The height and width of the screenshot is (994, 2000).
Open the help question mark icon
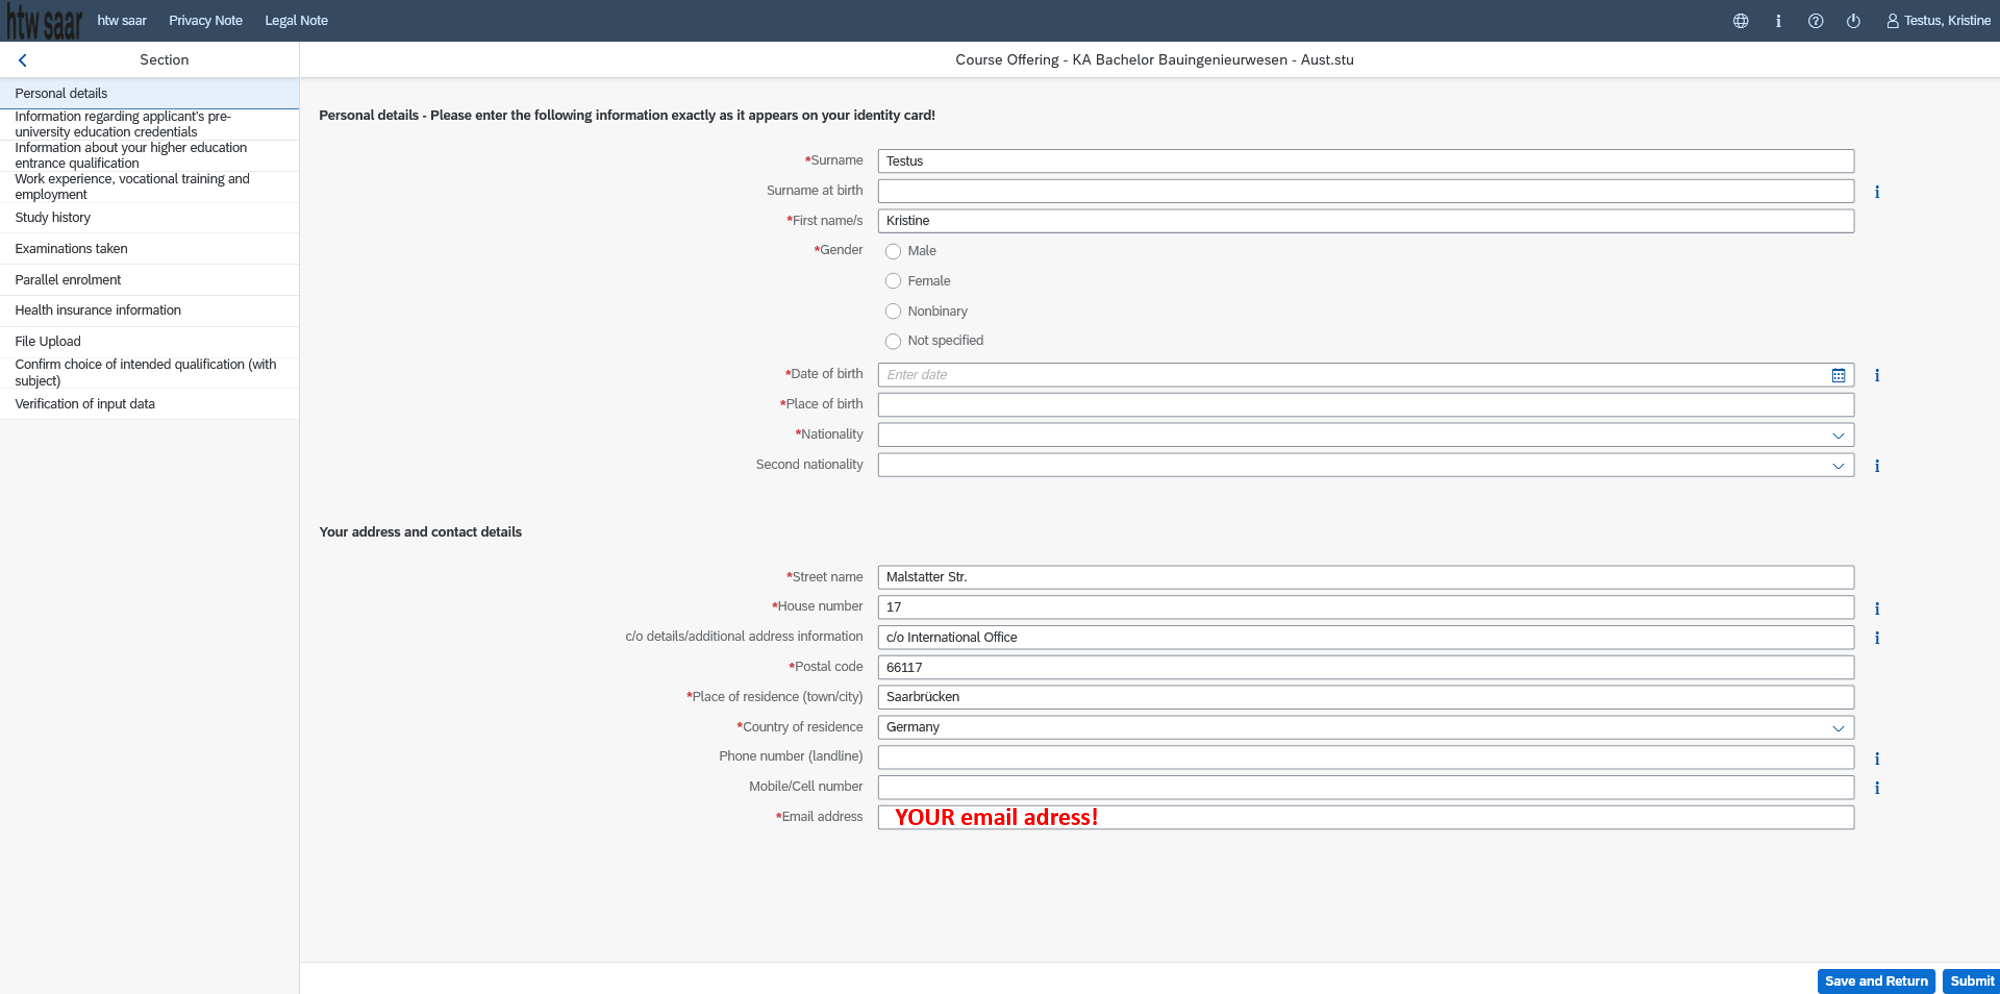point(1815,21)
